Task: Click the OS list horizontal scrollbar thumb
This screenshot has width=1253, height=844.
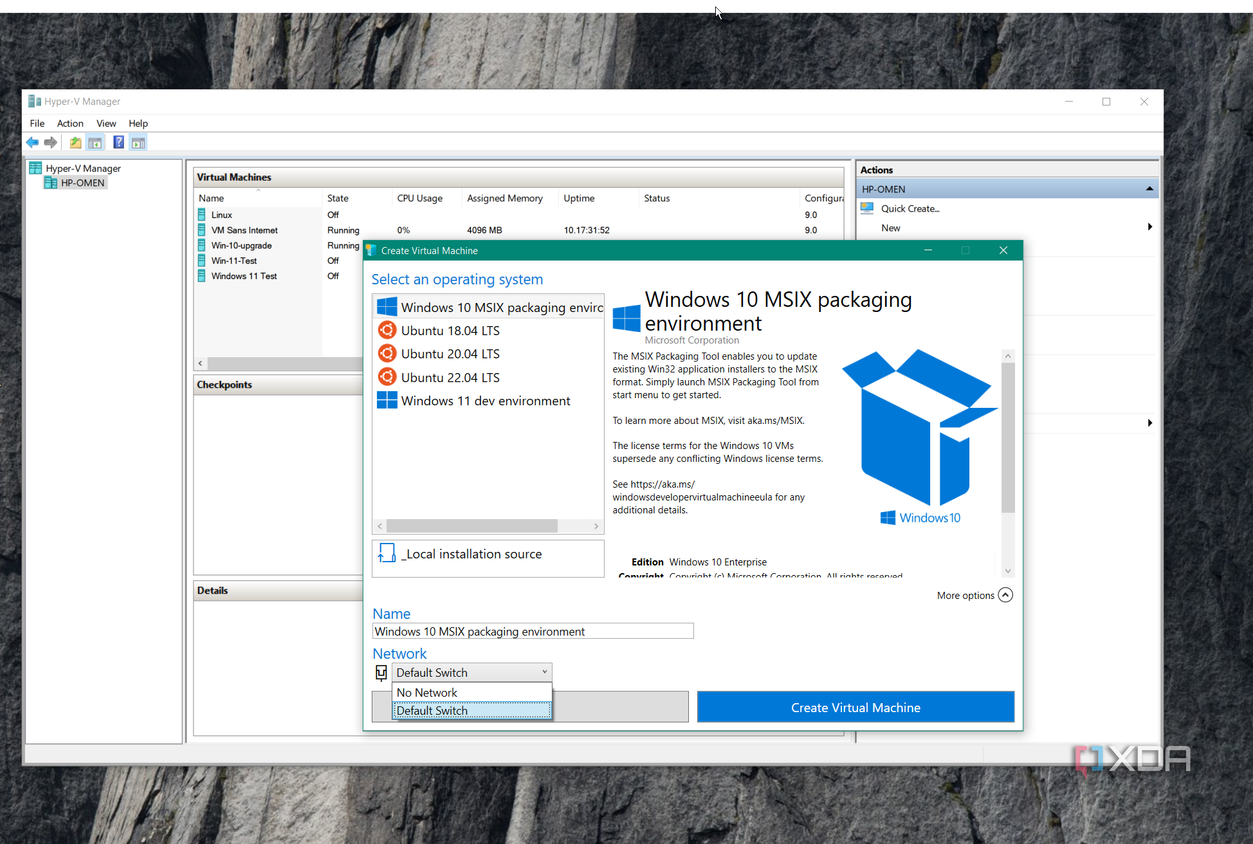Action: pyautogui.click(x=471, y=525)
